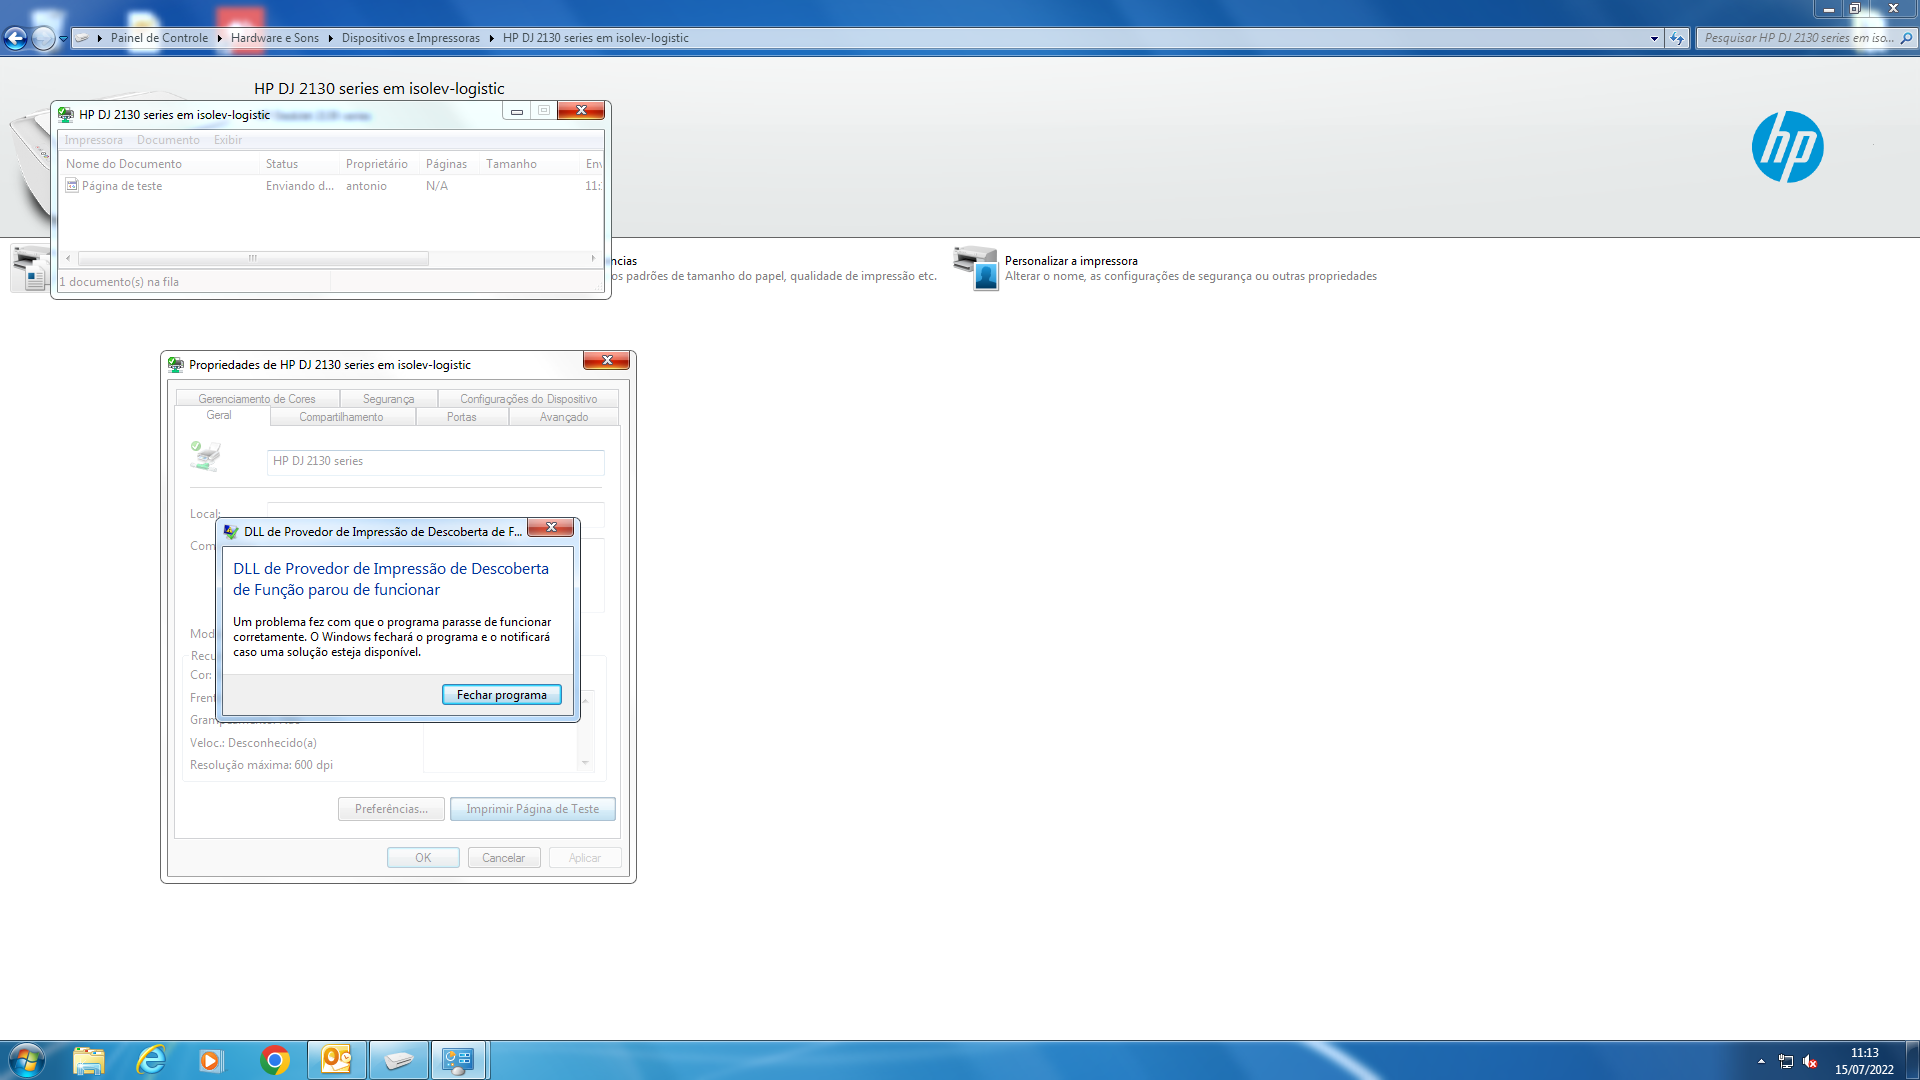Click the print queue window printer icon
1920x1080 pixels.
(66, 114)
